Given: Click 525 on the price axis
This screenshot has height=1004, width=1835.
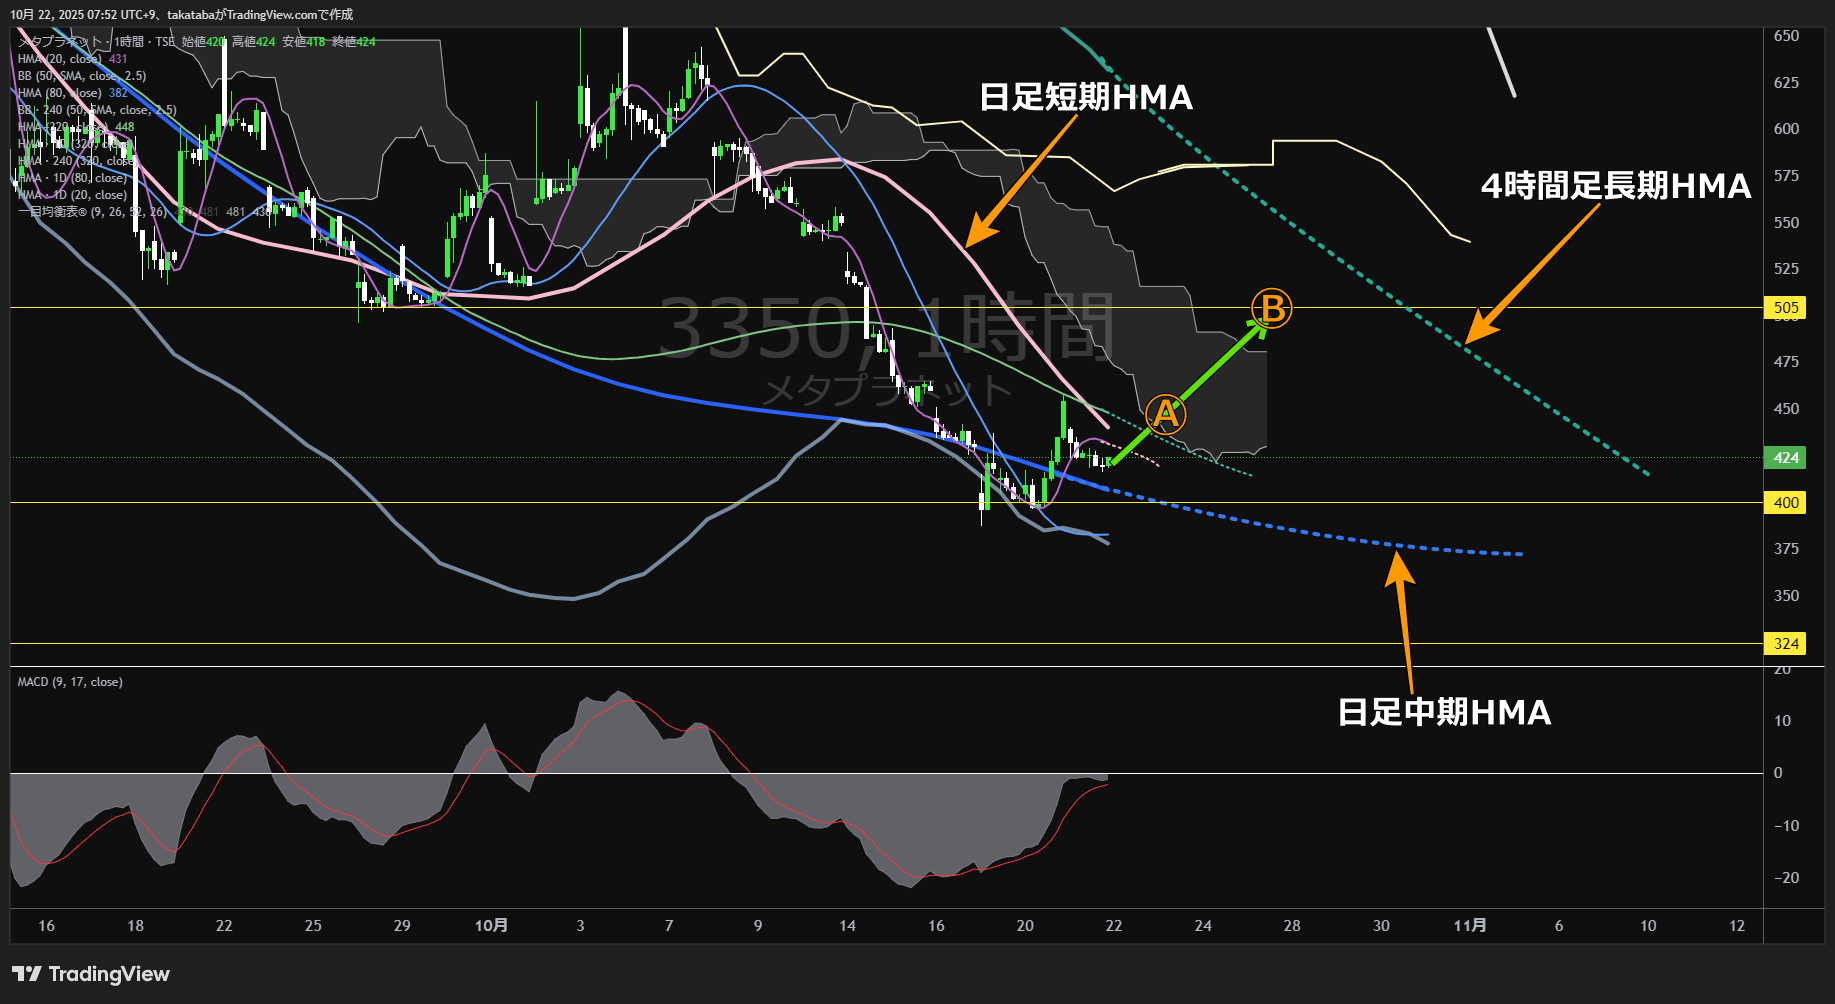Looking at the screenshot, I should click(x=1786, y=269).
